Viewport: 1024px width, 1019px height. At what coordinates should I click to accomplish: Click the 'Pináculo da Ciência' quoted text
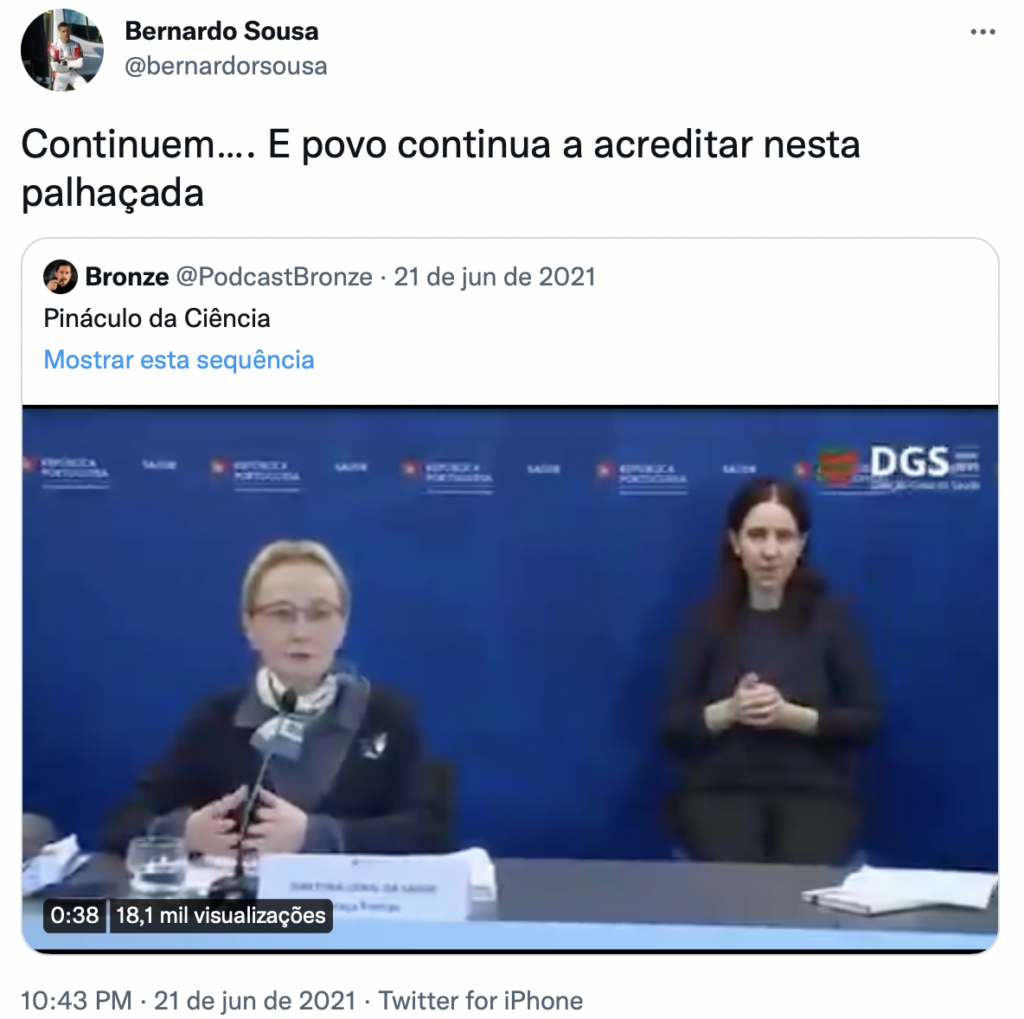click(x=157, y=318)
